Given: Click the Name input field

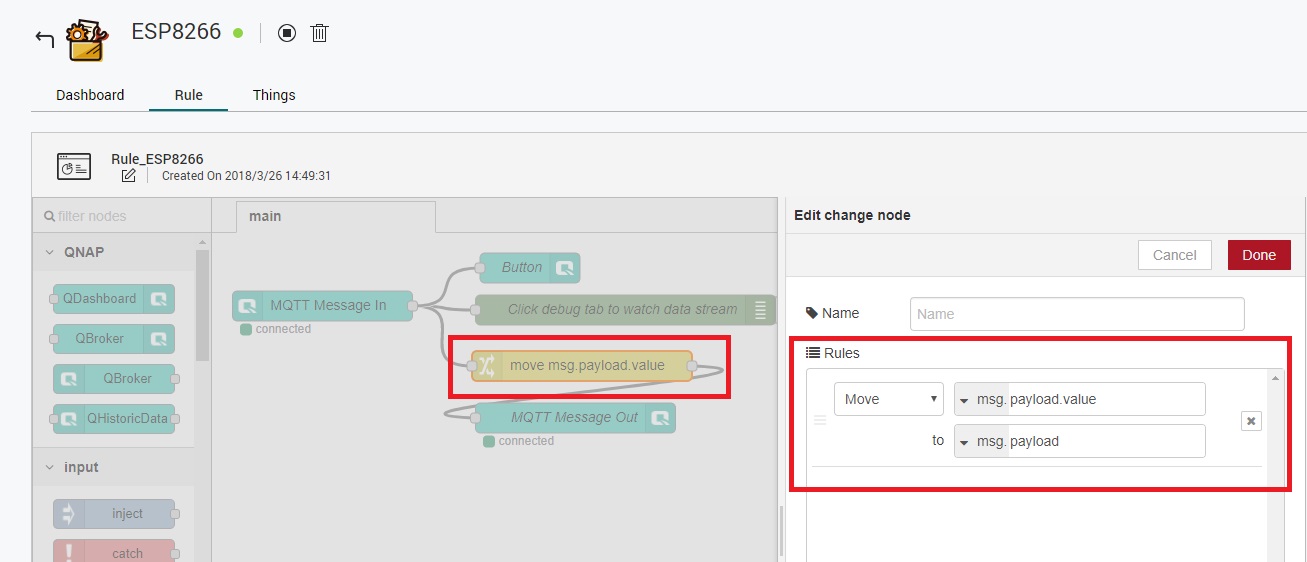Looking at the screenshot, I should click(1077, 314).
